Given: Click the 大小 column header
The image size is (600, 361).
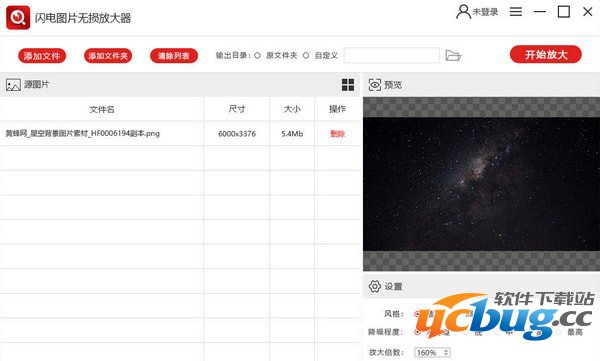Looking at the screenshot, I should (x=292, y=109).
